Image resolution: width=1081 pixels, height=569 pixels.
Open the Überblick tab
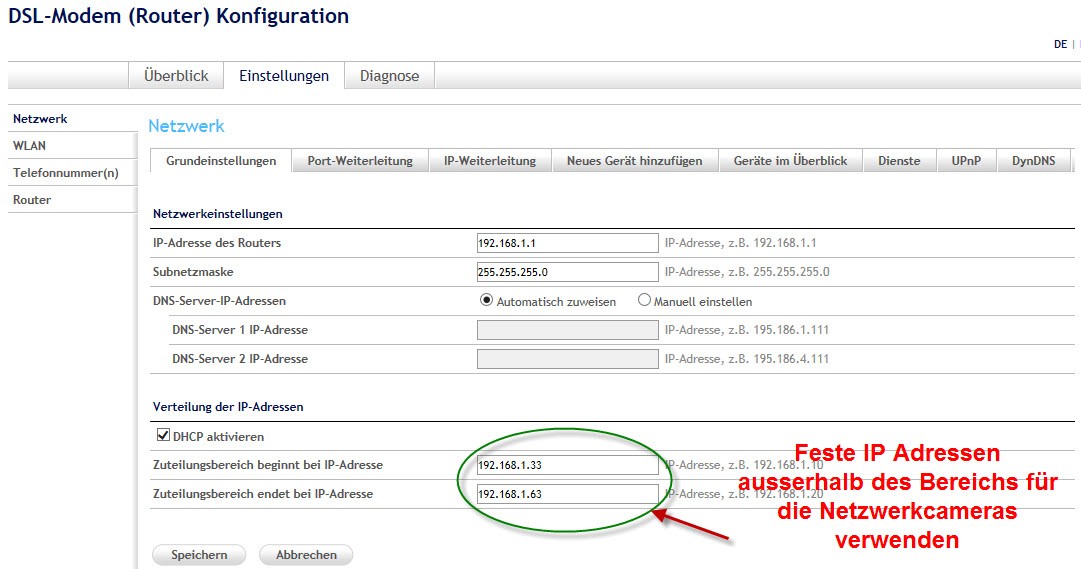176,76
